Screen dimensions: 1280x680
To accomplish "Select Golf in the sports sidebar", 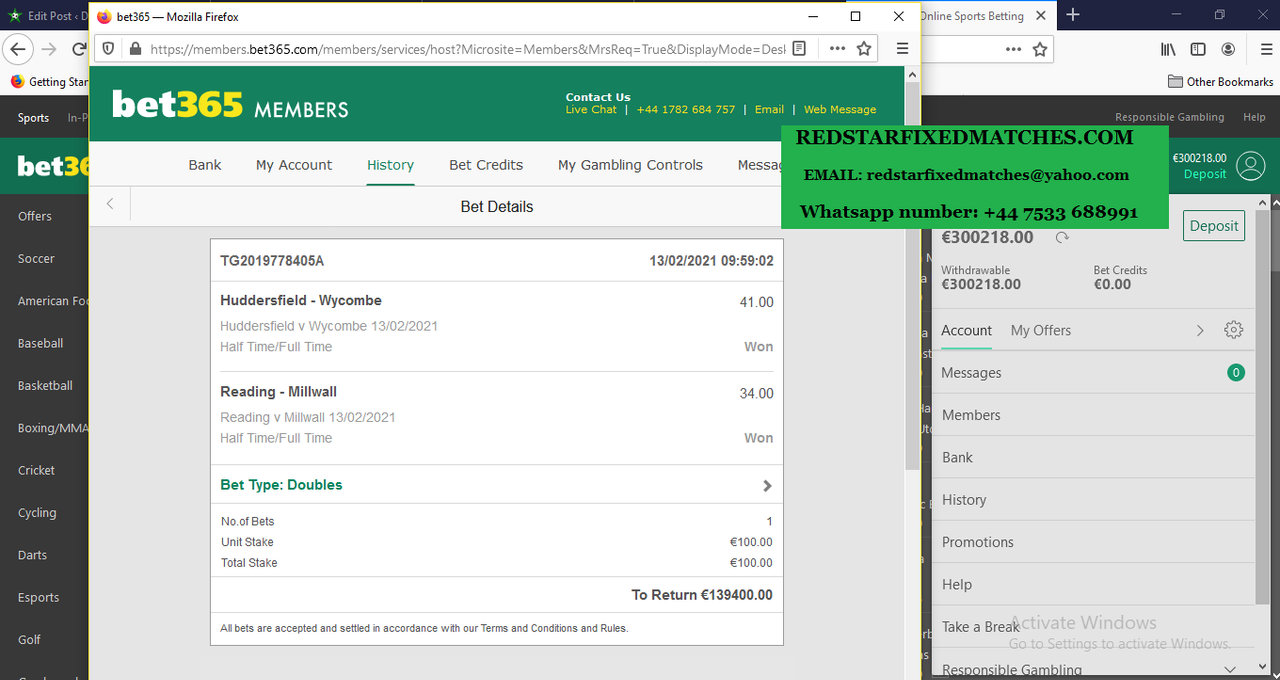I will pyautogui.click(x=29, y=640).
